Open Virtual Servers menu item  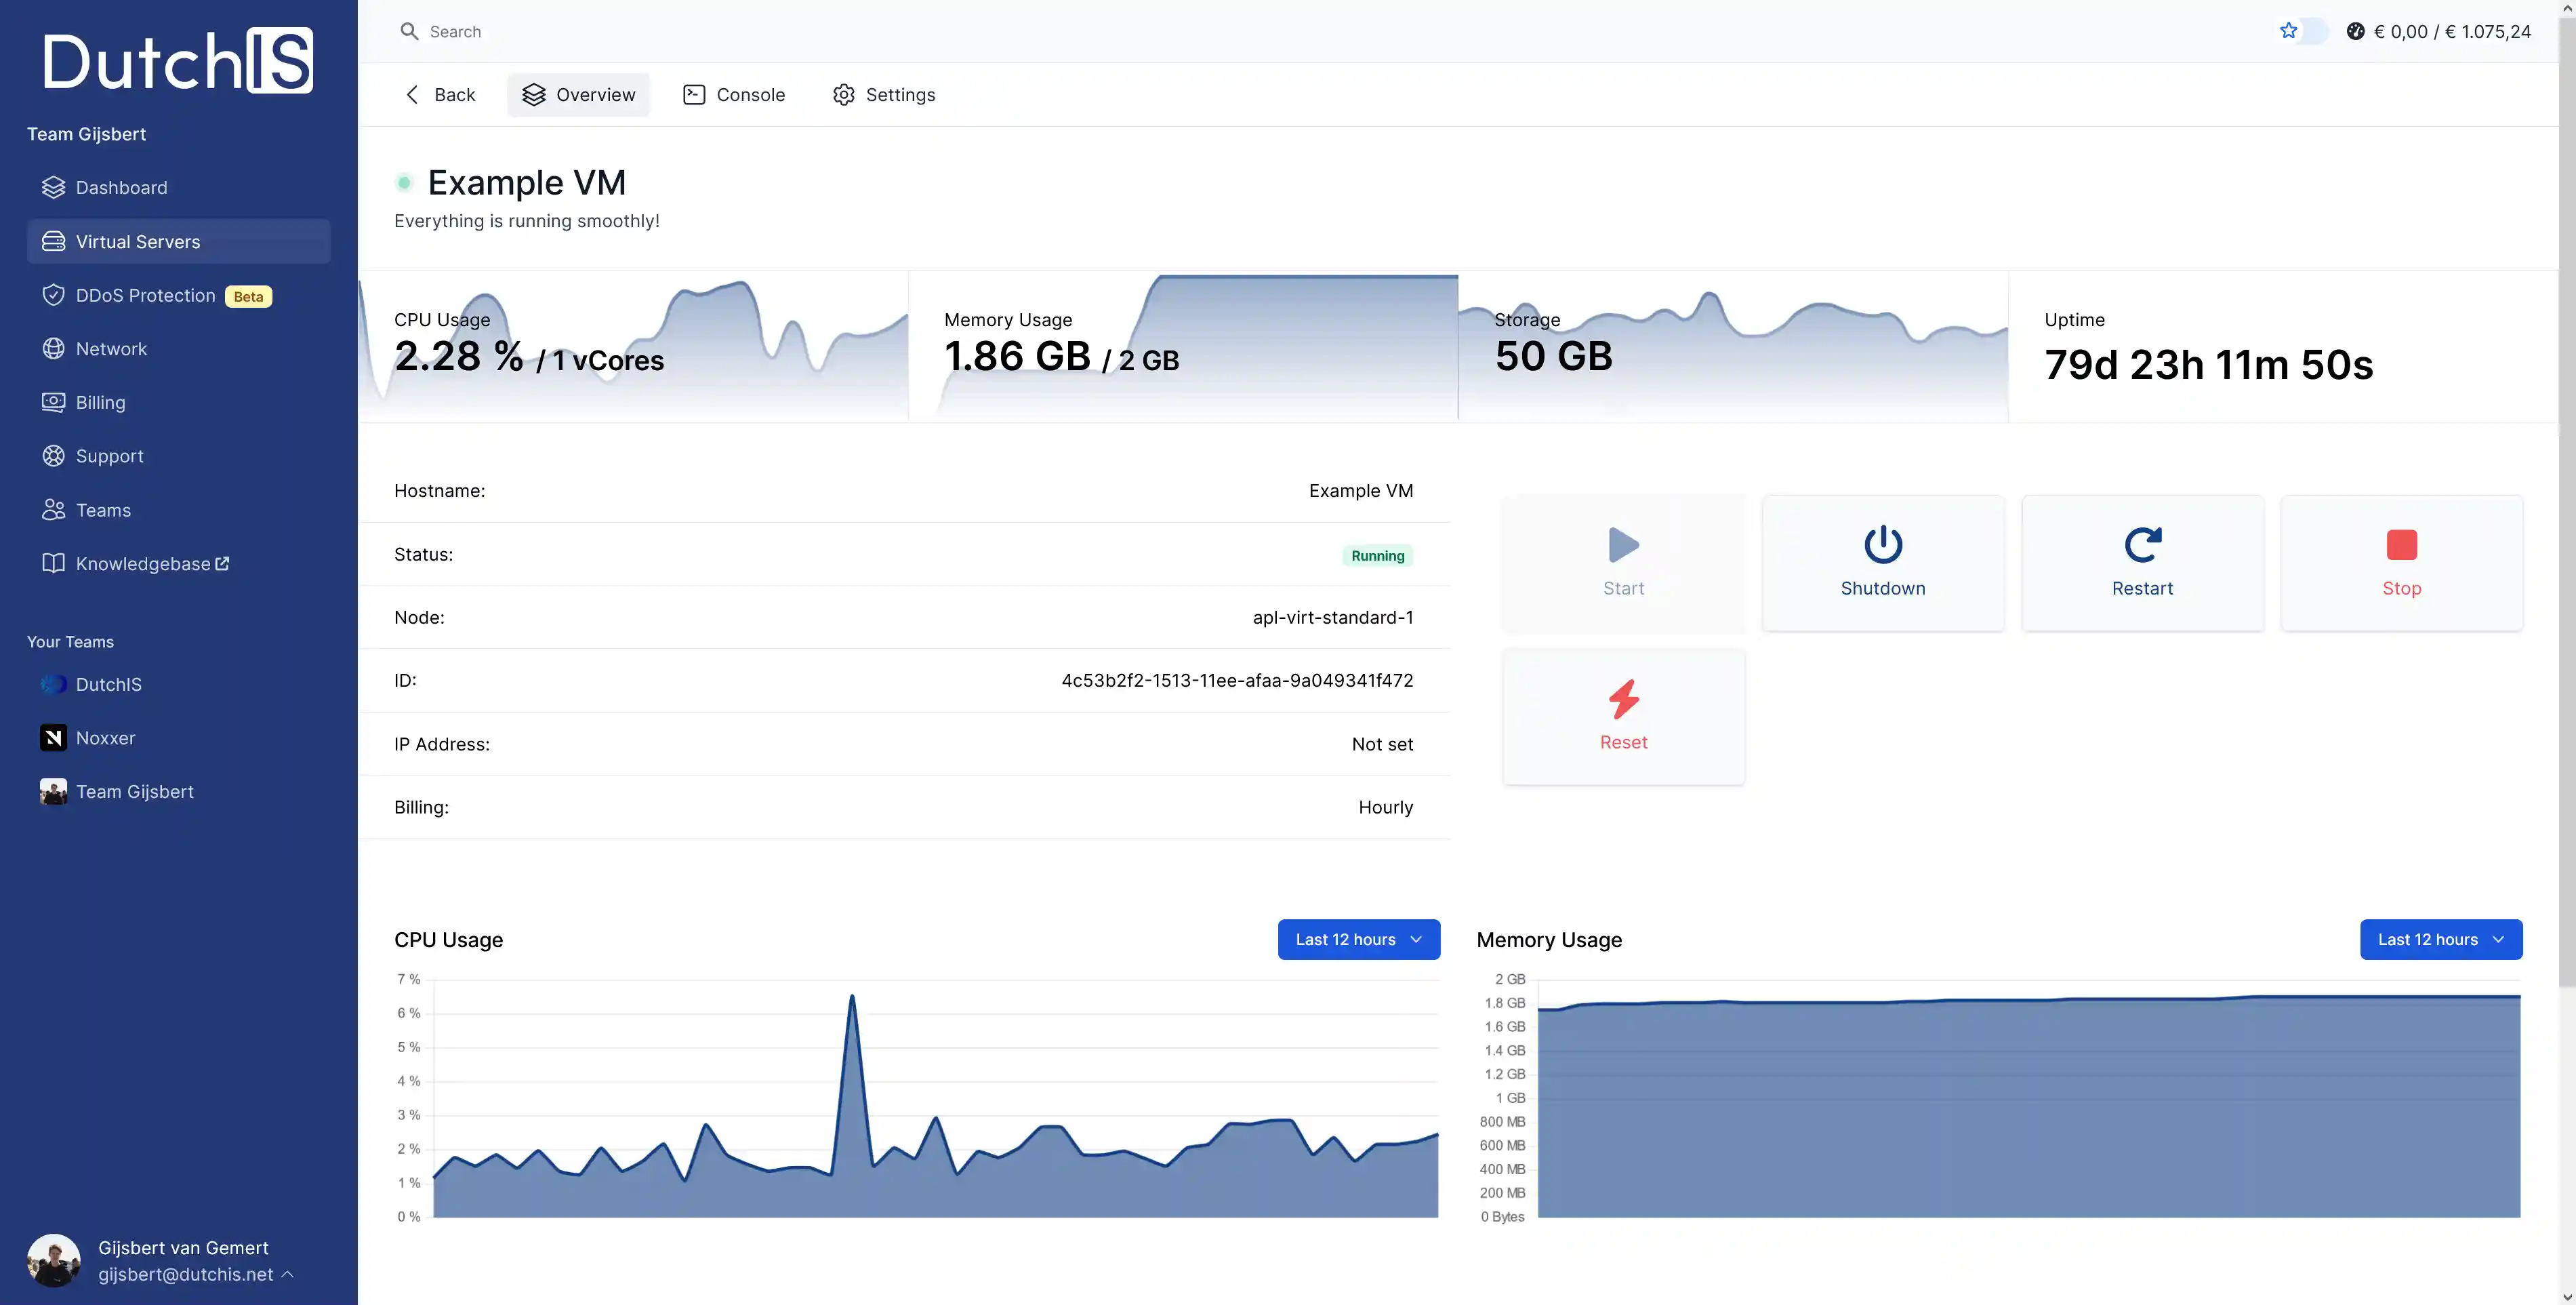click(178, 241)
